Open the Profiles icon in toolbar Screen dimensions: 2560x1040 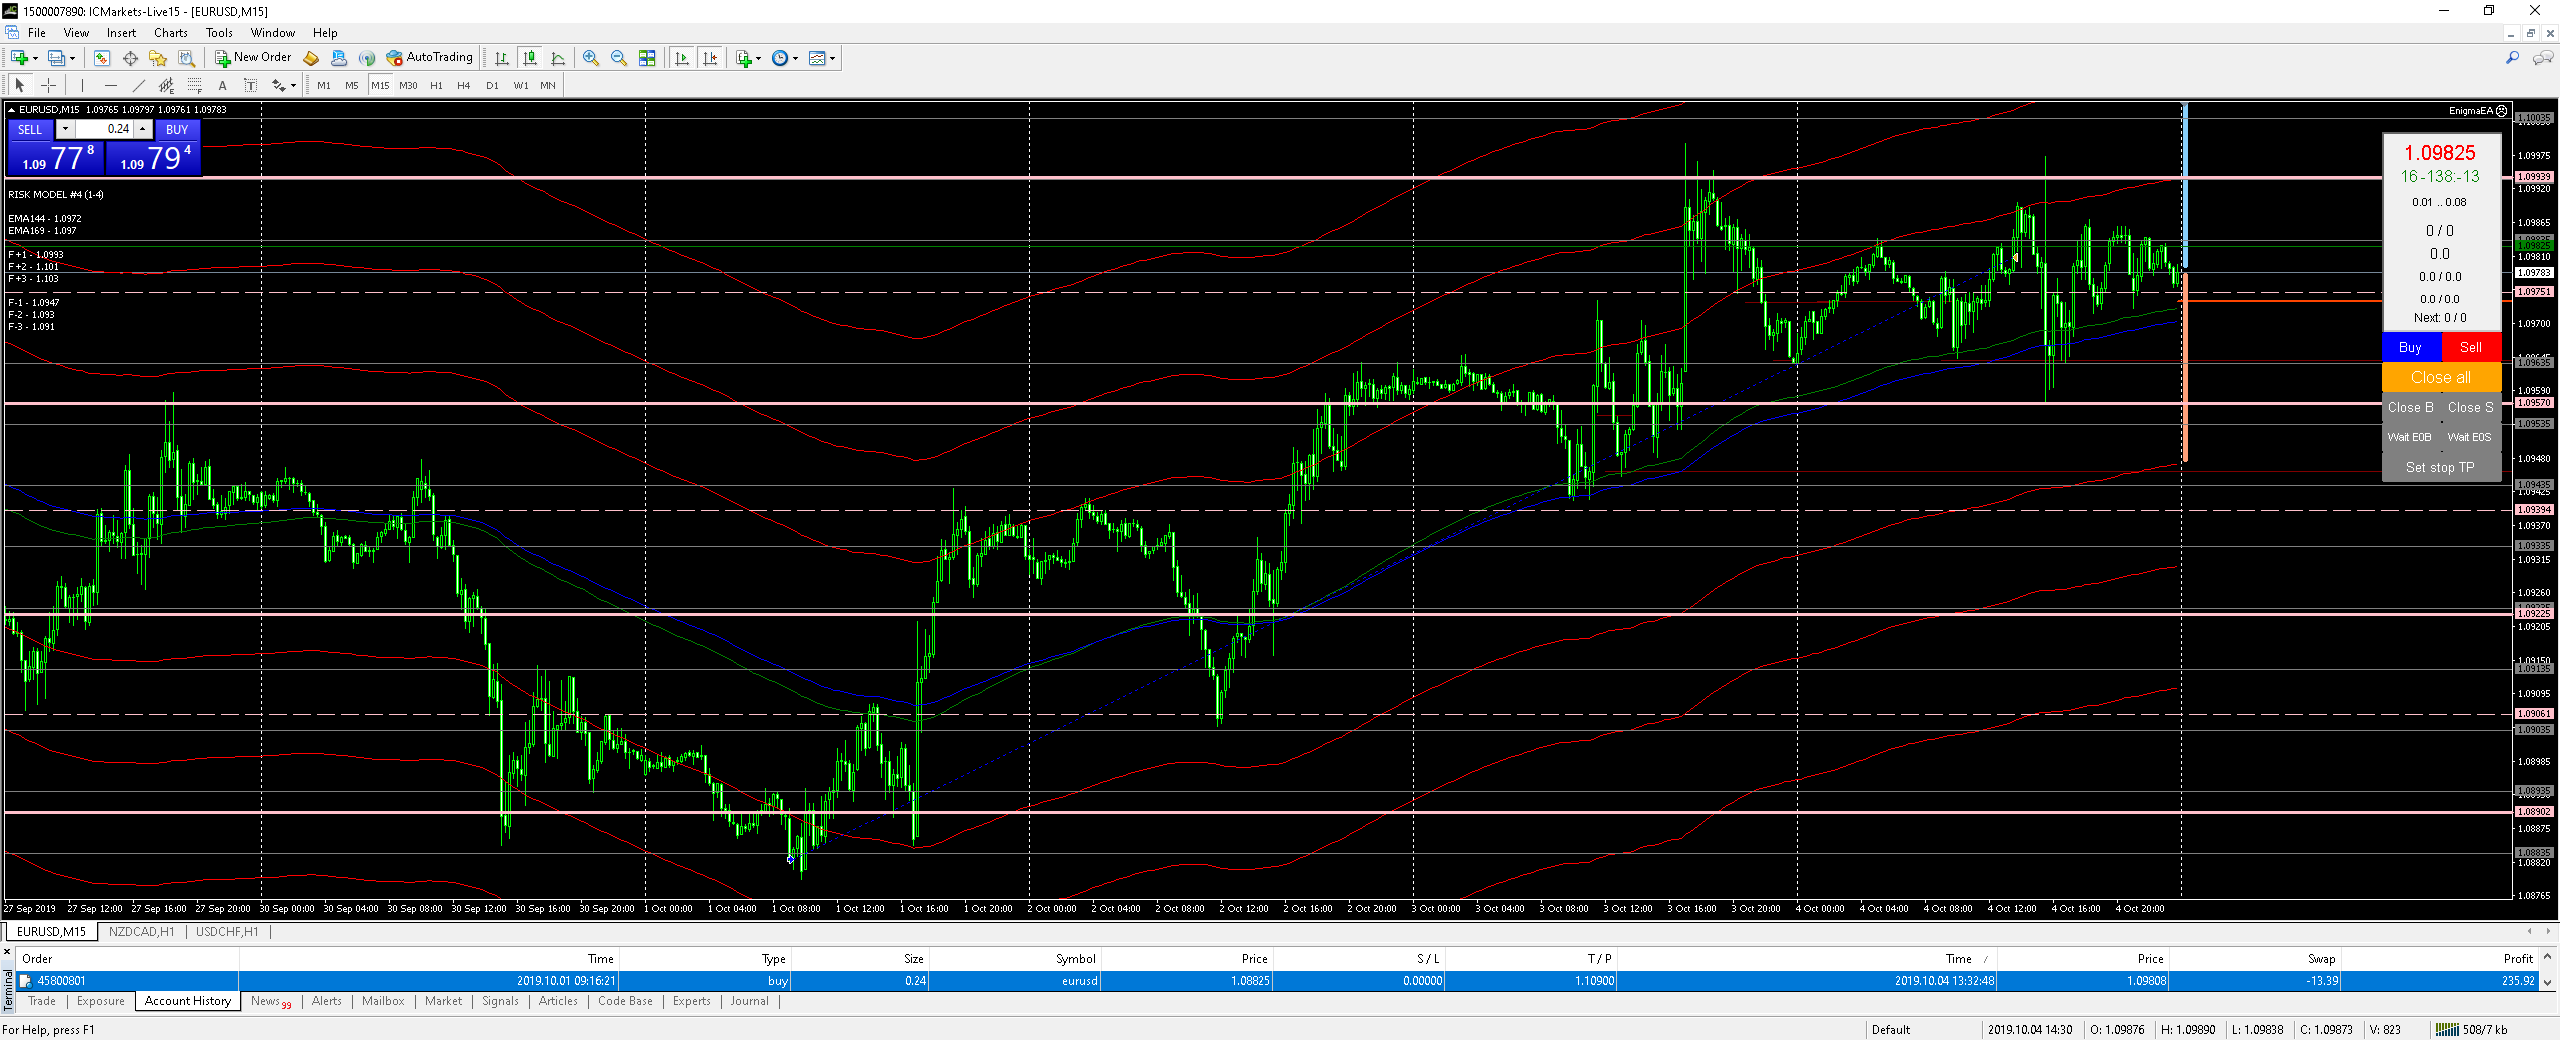point(57,58)
